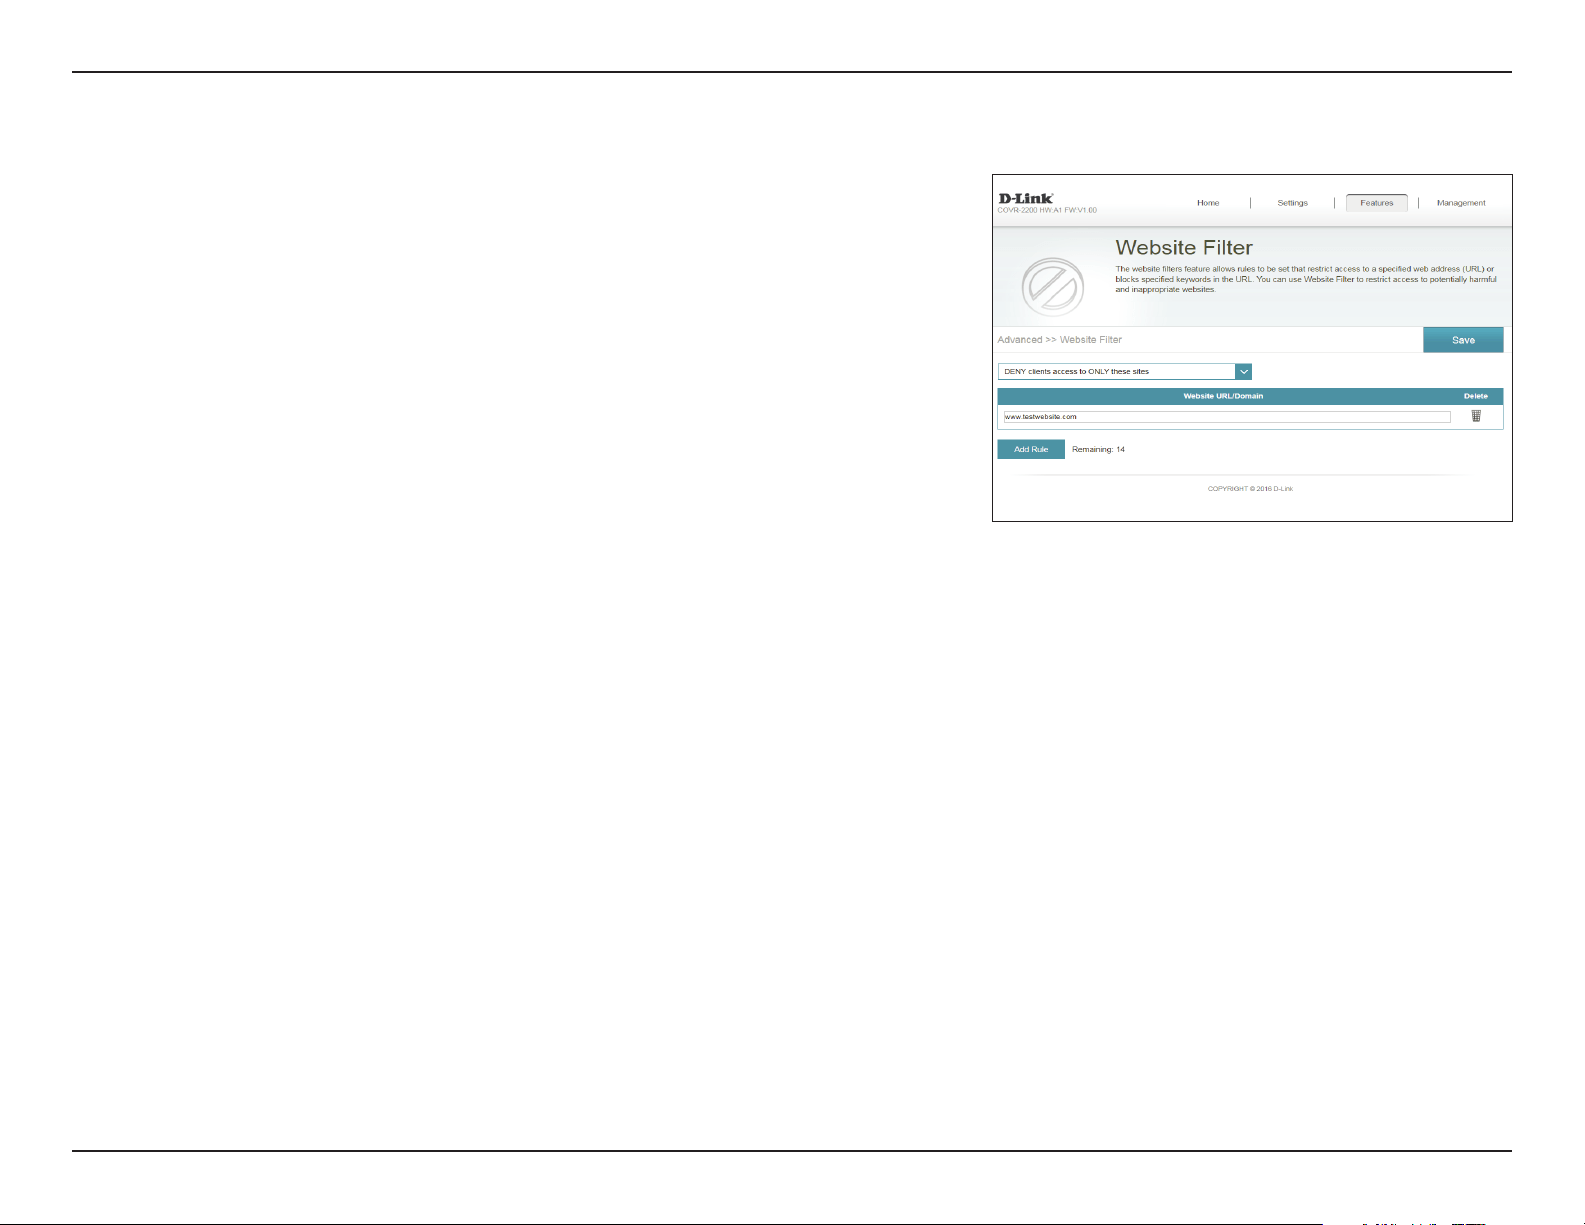
Task: Click the COVR-2200 hardware firmware version label
Action: point(1047,210)
